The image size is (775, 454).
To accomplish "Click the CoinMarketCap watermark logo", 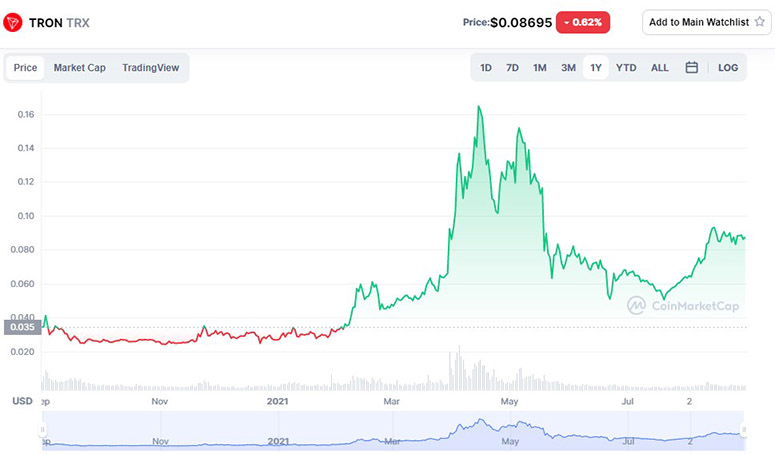I will tap(683, 306).
